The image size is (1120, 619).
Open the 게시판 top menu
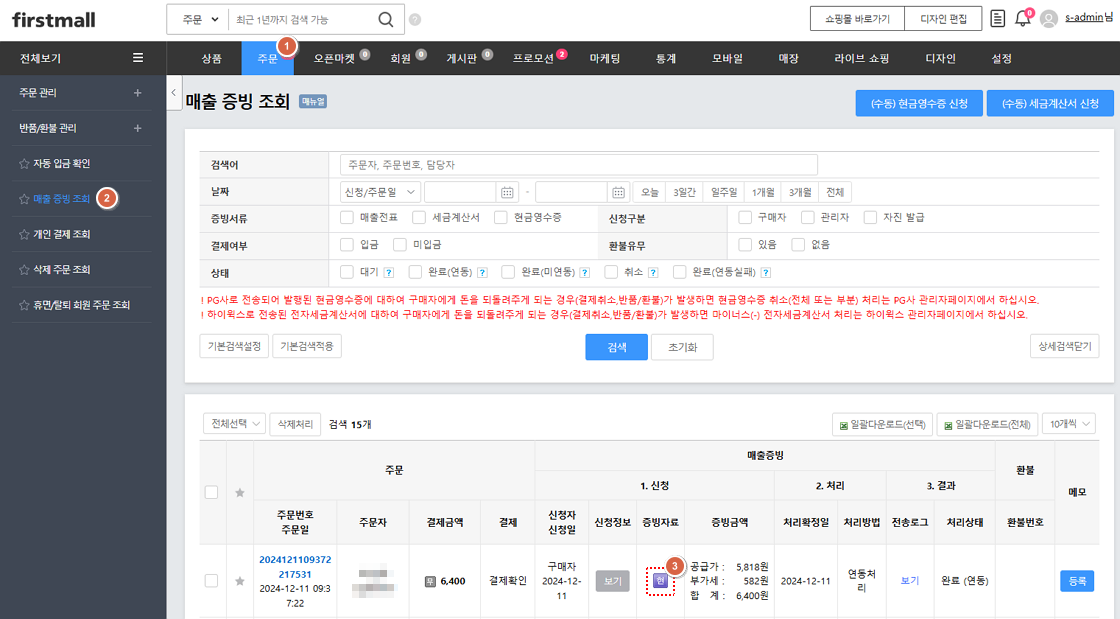[461, 59]
